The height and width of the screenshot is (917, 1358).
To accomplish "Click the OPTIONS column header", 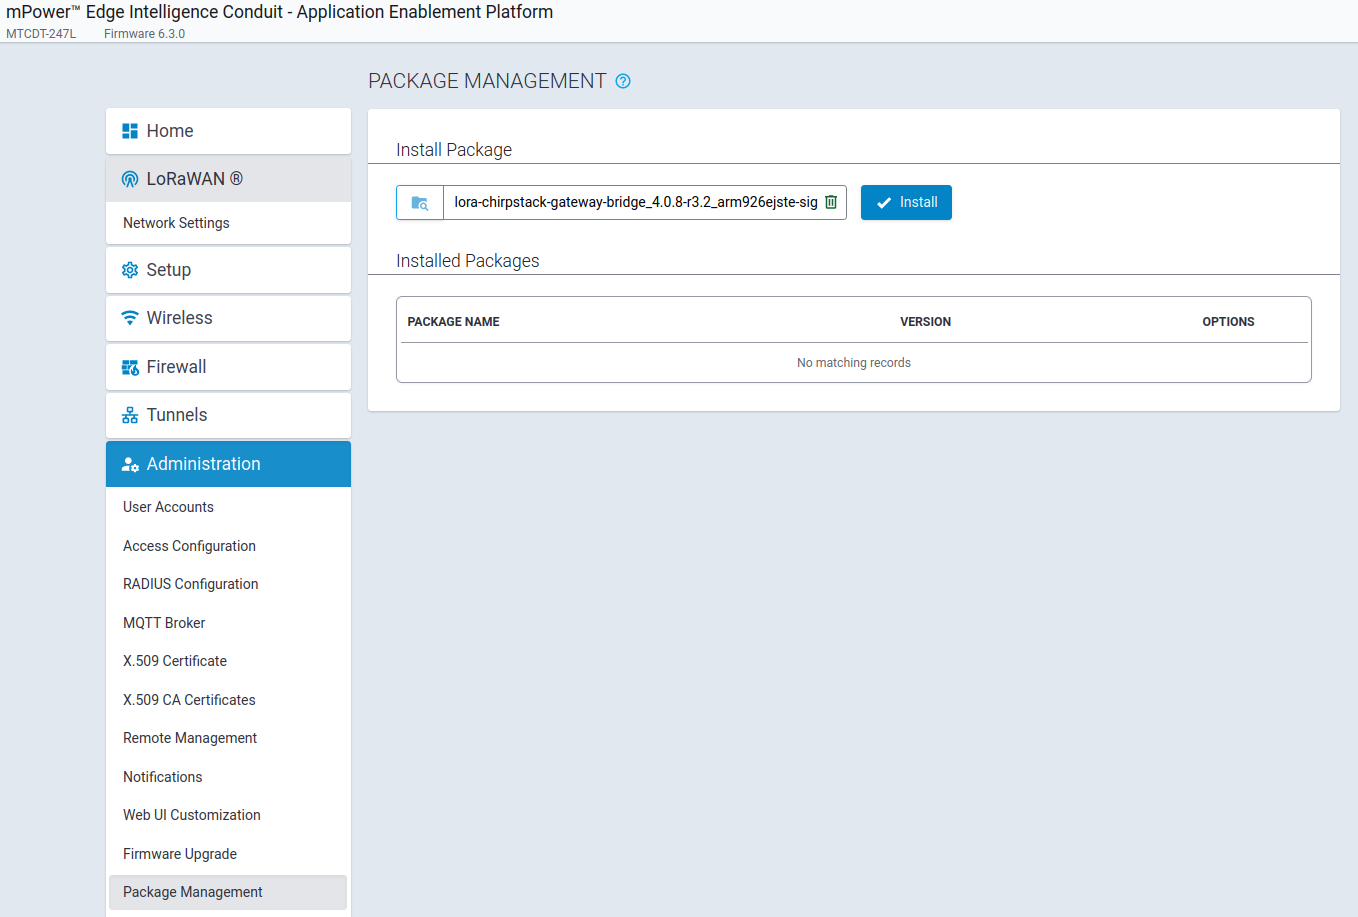I will (x=1228, y=322).
